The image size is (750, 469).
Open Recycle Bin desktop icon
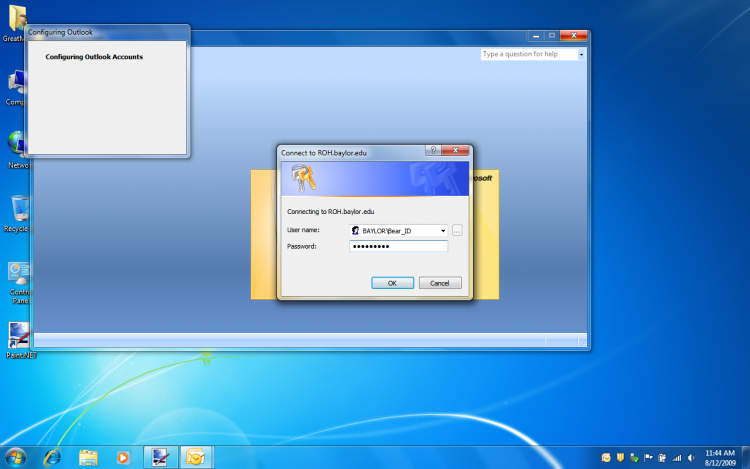[18, 214]
